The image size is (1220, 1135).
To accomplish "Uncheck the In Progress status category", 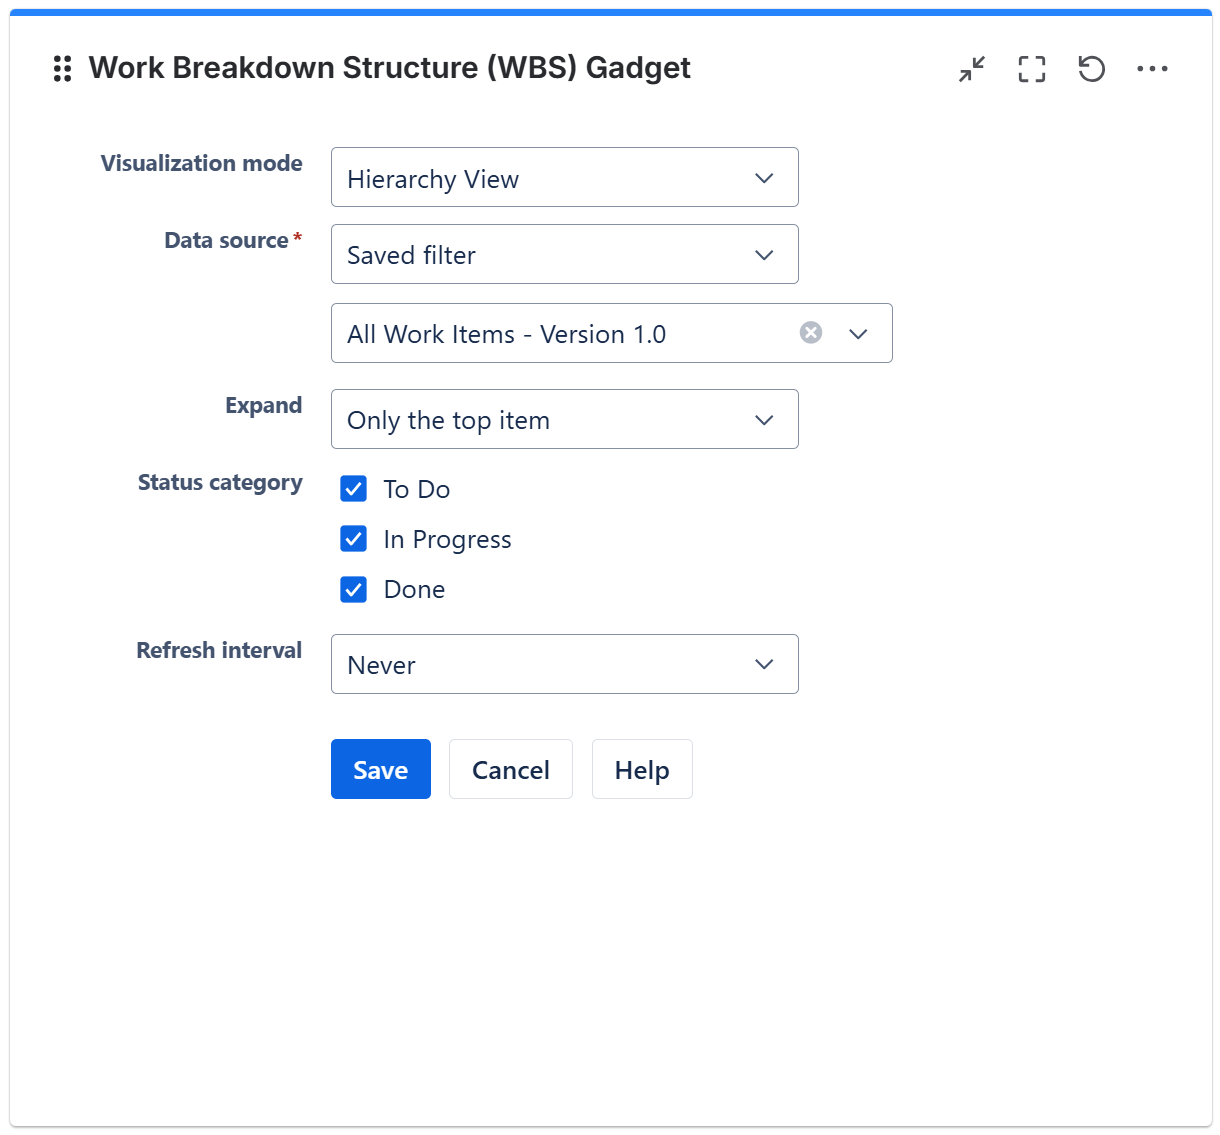I will (354, 539).
